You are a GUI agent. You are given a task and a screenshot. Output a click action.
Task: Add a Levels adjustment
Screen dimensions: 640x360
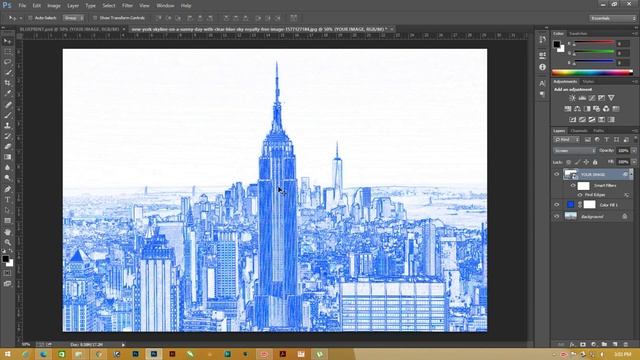point(582,98)
